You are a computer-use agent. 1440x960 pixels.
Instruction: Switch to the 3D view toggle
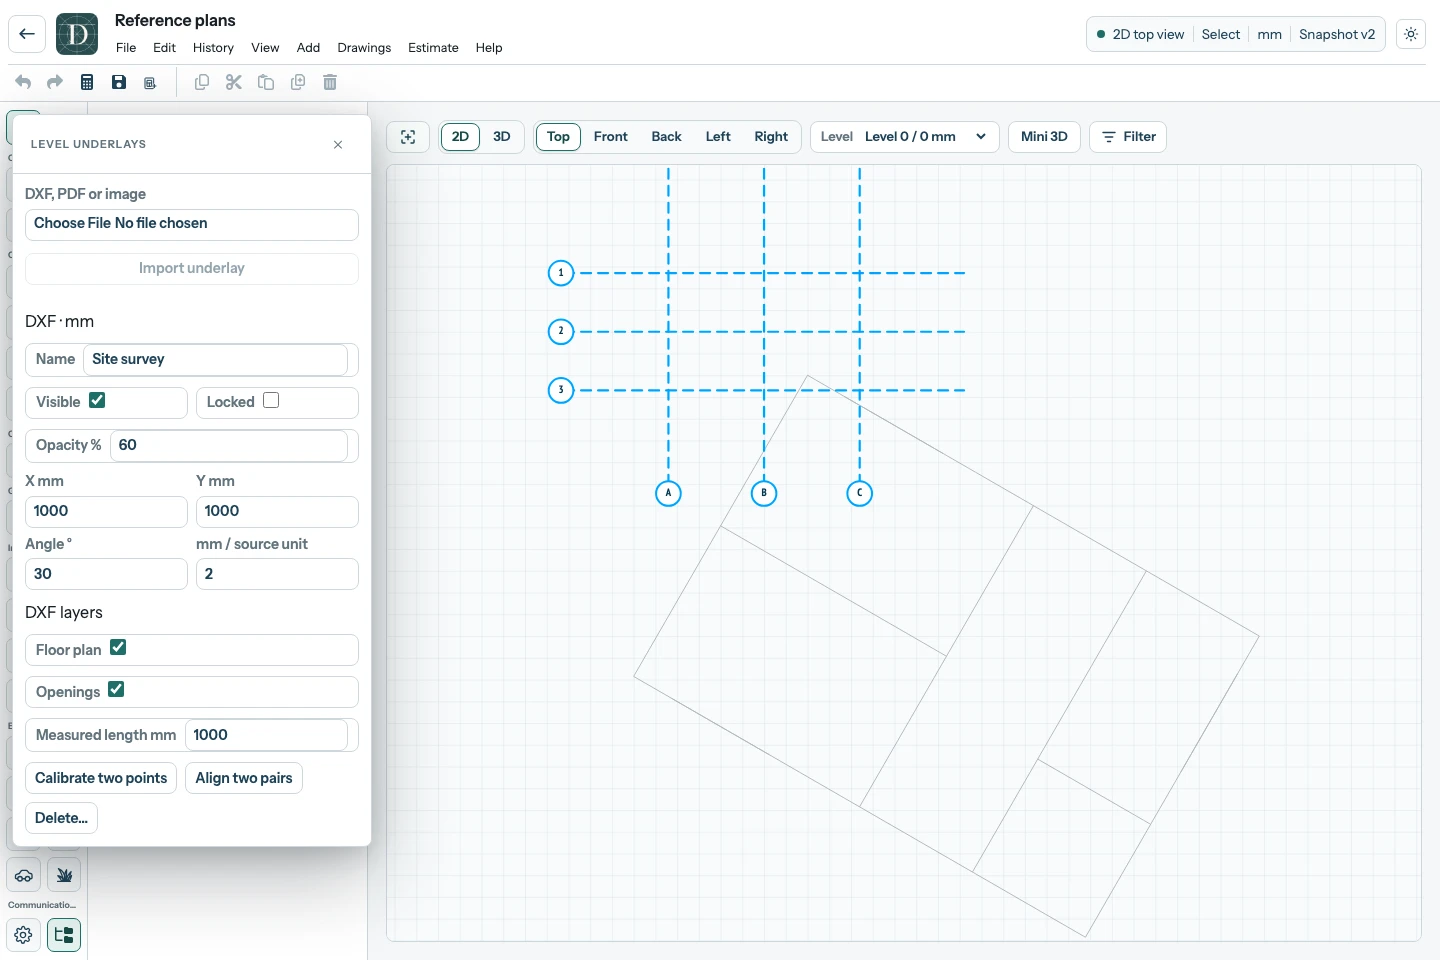pos(502,137)
